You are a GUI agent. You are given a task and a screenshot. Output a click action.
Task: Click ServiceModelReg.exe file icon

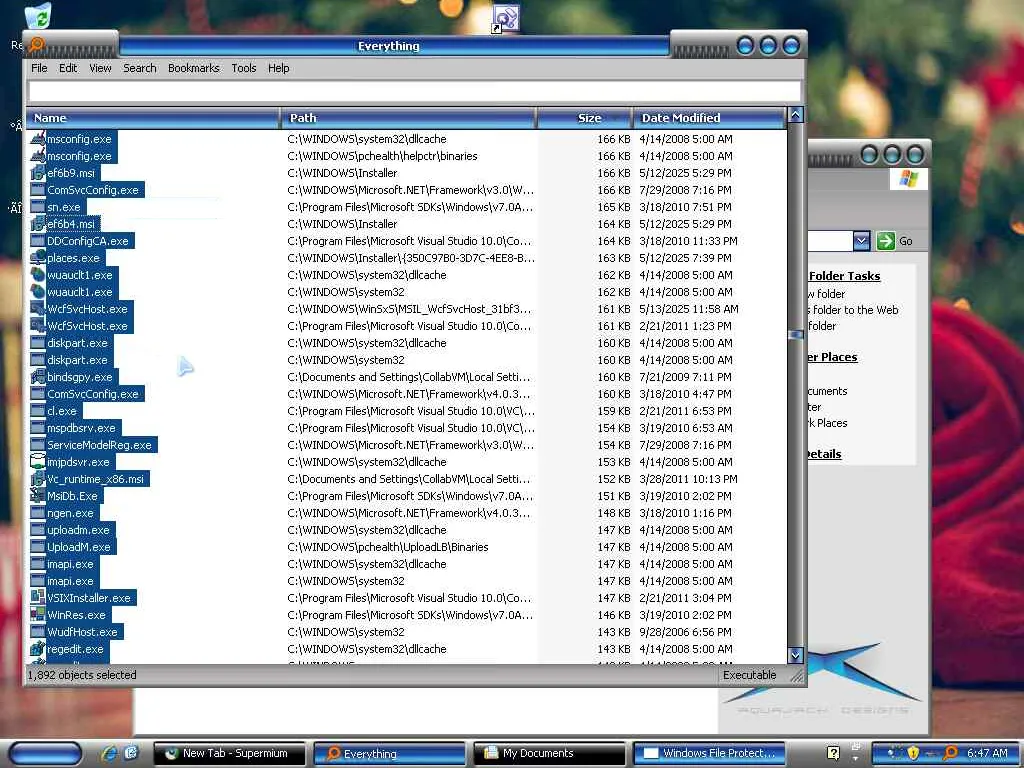(x=37, y=445)
